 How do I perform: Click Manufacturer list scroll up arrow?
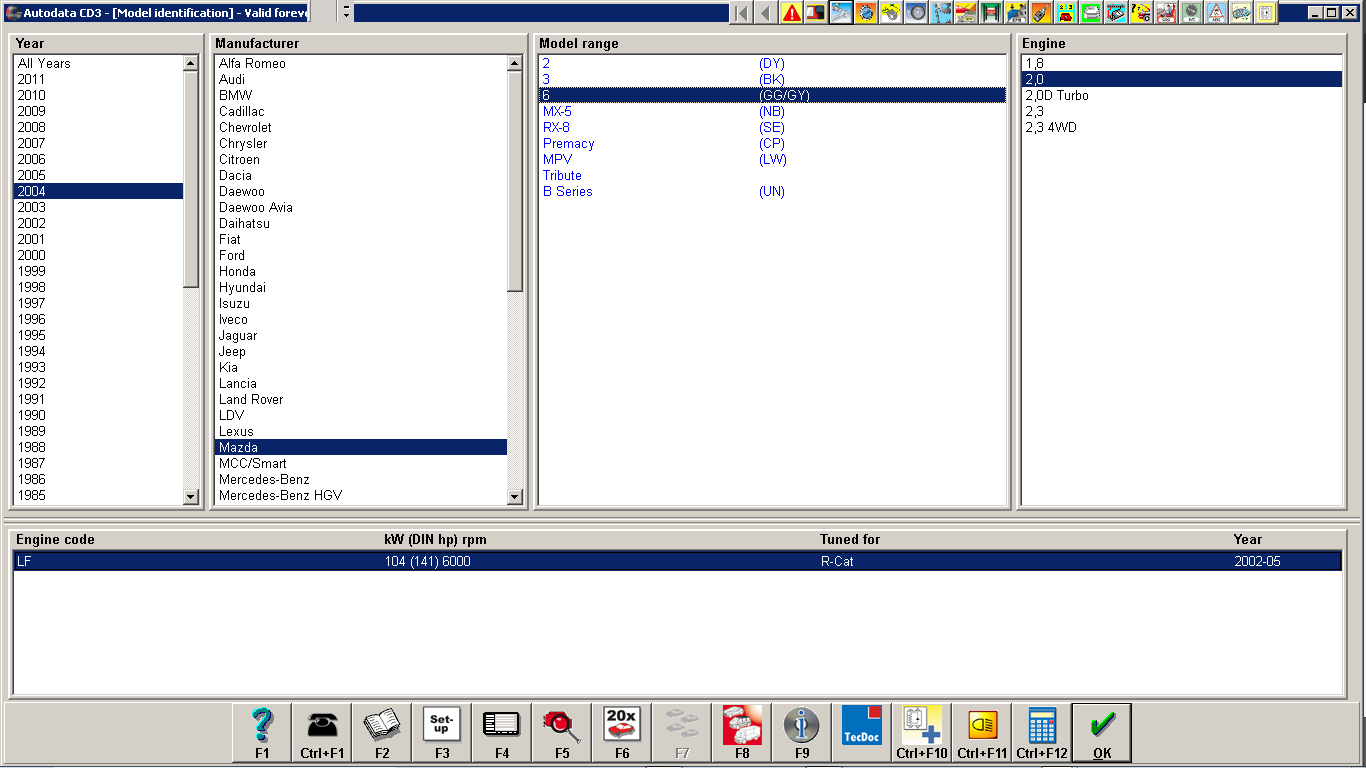pyautogui.click(x=515, y=63)
